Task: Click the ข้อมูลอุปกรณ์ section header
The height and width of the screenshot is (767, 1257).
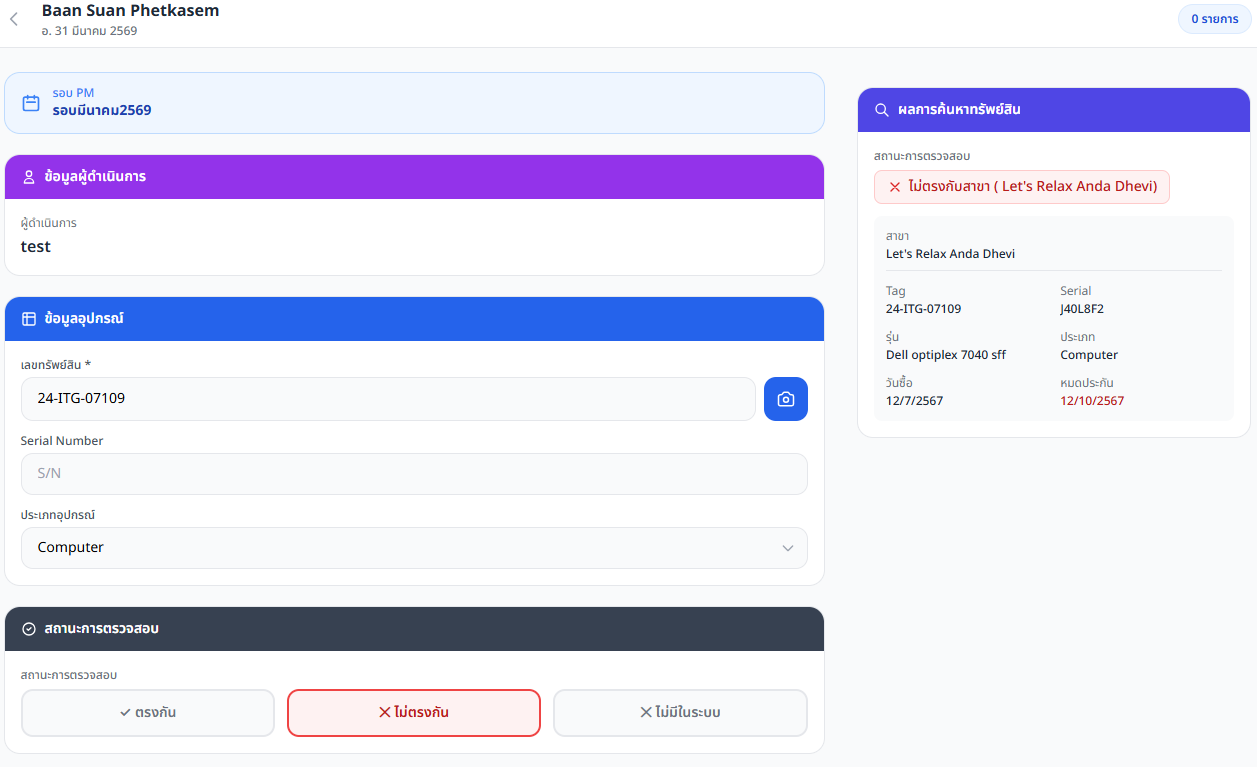Action: click(414, 319)
